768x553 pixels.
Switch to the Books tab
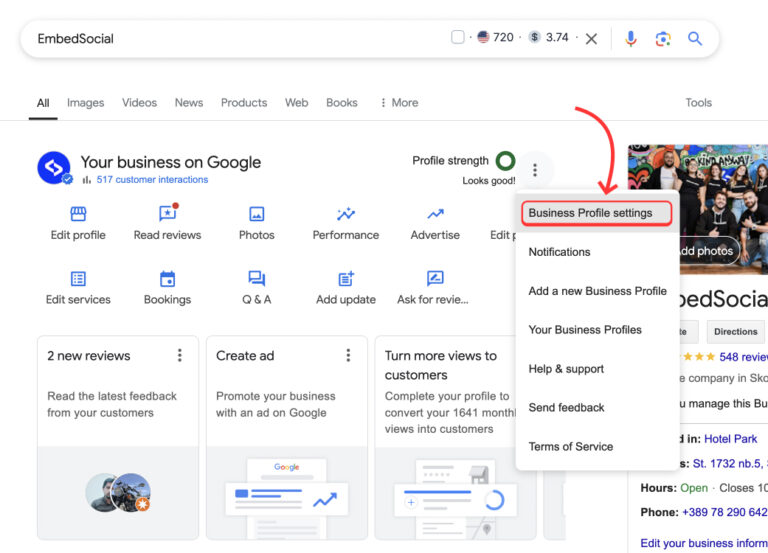(342, 103)
